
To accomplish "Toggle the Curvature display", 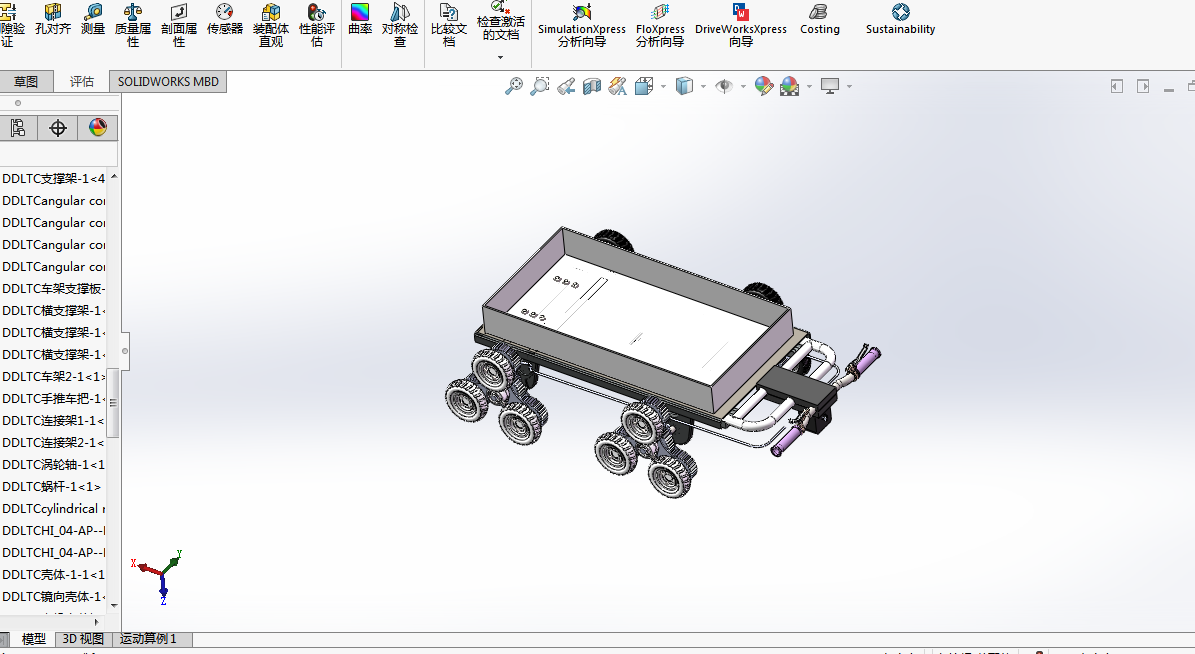I will tap(360, 20).
